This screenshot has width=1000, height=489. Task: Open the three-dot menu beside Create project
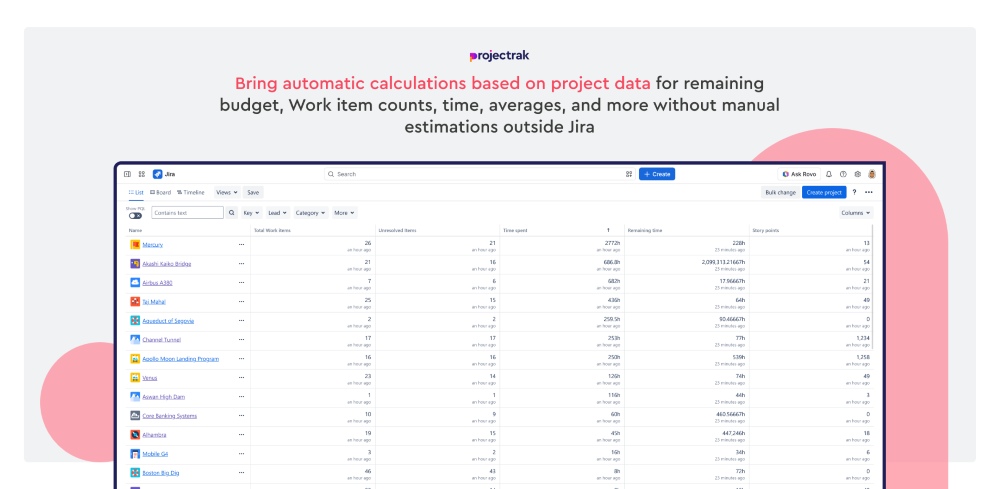click(869, 192)
